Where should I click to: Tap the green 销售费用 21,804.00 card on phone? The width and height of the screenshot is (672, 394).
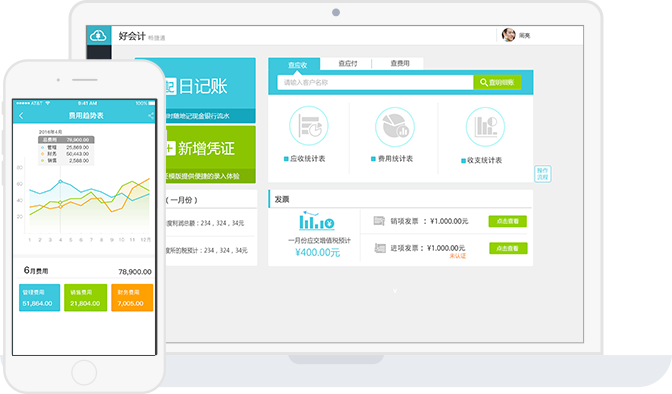tap(86, 298)
